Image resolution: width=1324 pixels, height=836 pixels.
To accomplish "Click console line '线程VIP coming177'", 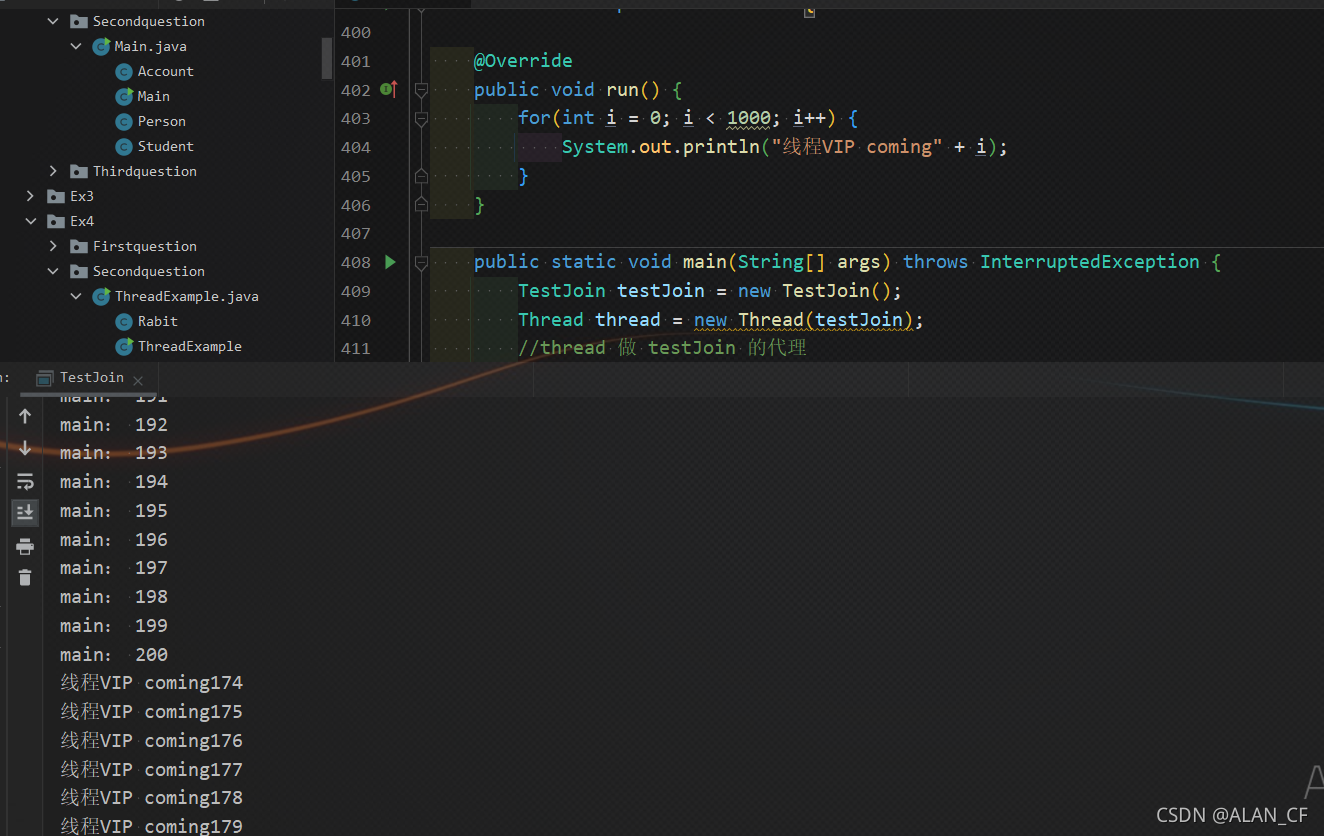I will pyautogui.click(x=152, y=769).
